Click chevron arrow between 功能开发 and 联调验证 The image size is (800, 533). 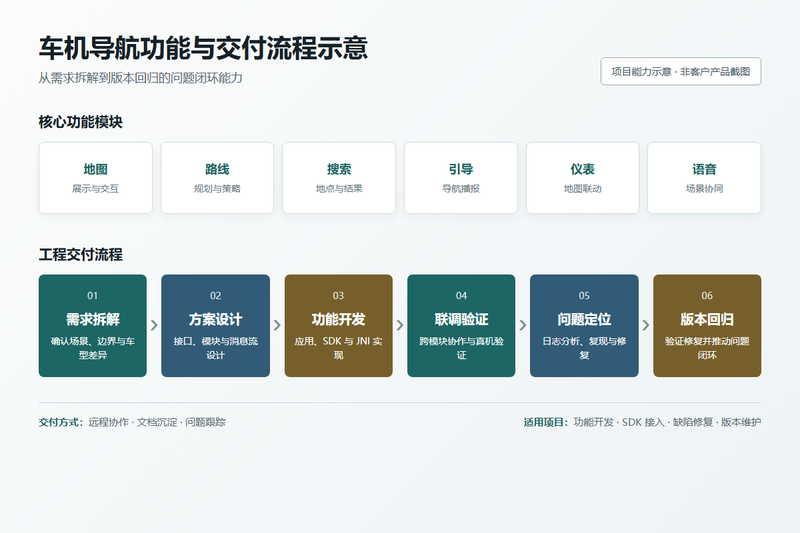[x=400, y=325]
